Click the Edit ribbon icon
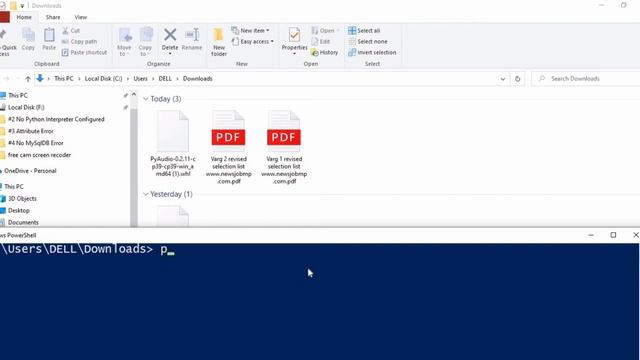This screenshot has width=640, height=360. pos(321,42)
